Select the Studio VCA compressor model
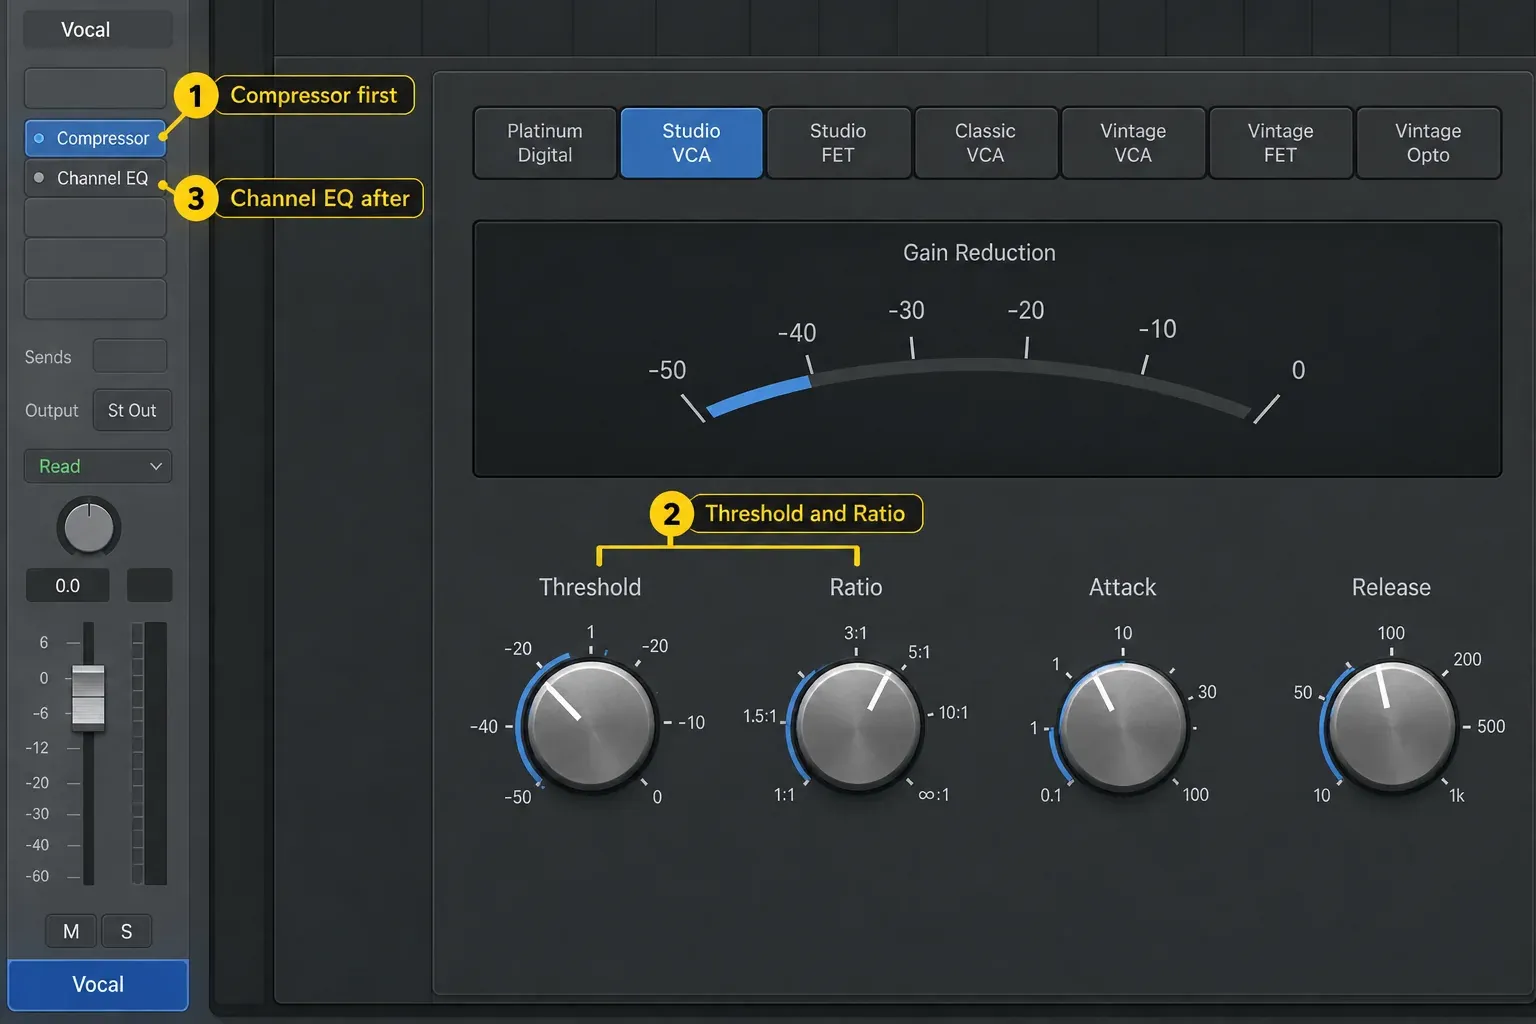 pyautogui.click(x=691, y=143)
